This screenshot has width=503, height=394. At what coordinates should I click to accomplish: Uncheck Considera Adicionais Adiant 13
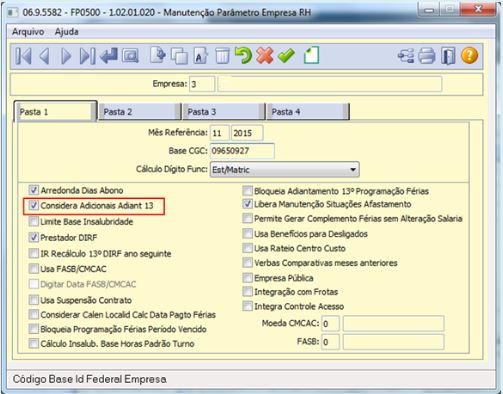pyautogui.click(x=33, y=205)
